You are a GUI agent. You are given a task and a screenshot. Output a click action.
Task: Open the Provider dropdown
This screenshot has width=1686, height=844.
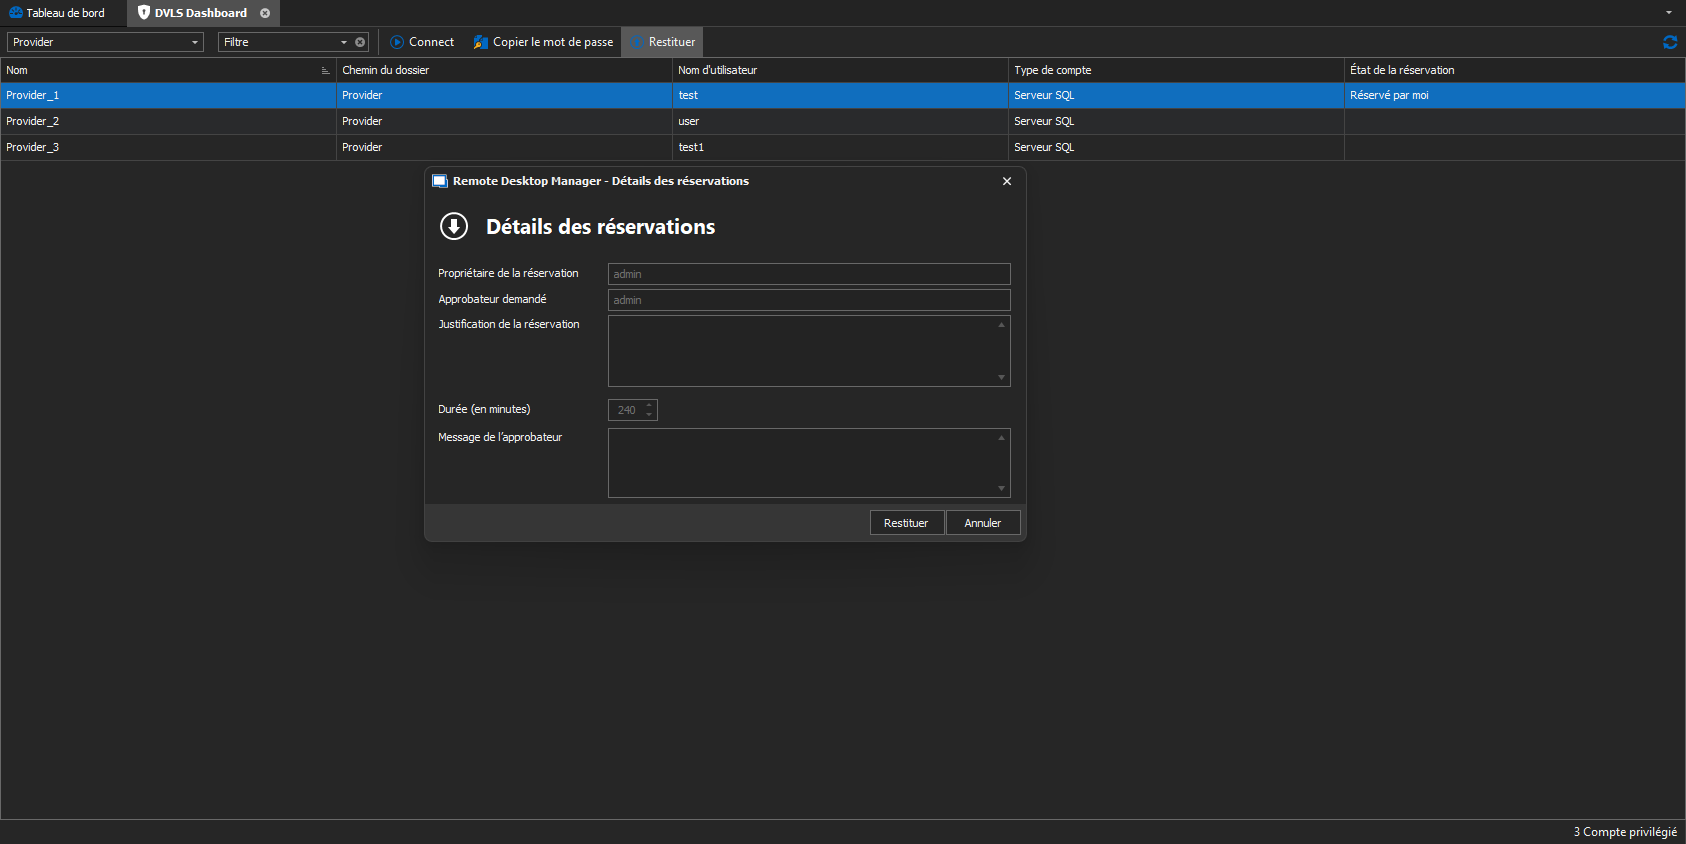click(x=195, y=42)
